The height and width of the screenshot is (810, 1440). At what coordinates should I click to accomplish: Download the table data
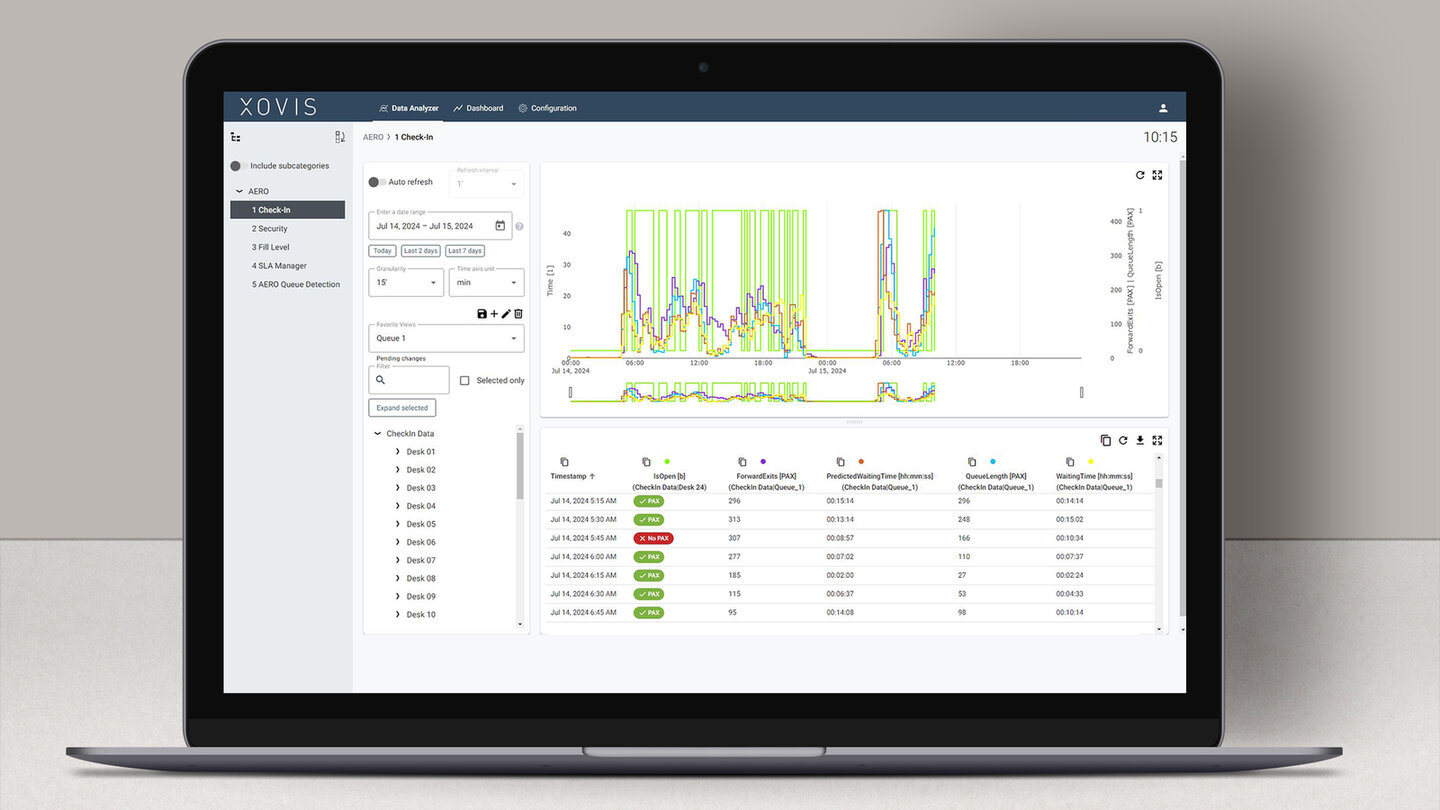pyautogui.click(x=1140, y=440)
